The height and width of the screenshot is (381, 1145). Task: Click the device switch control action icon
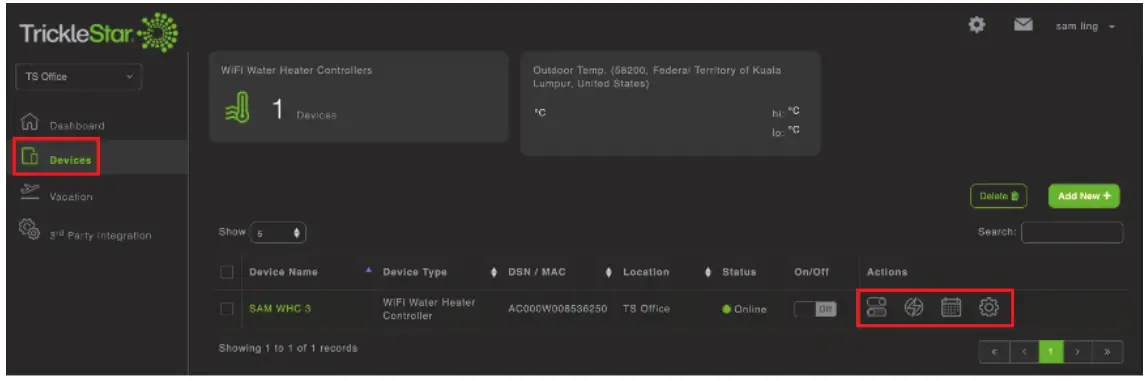coord(876,308)
